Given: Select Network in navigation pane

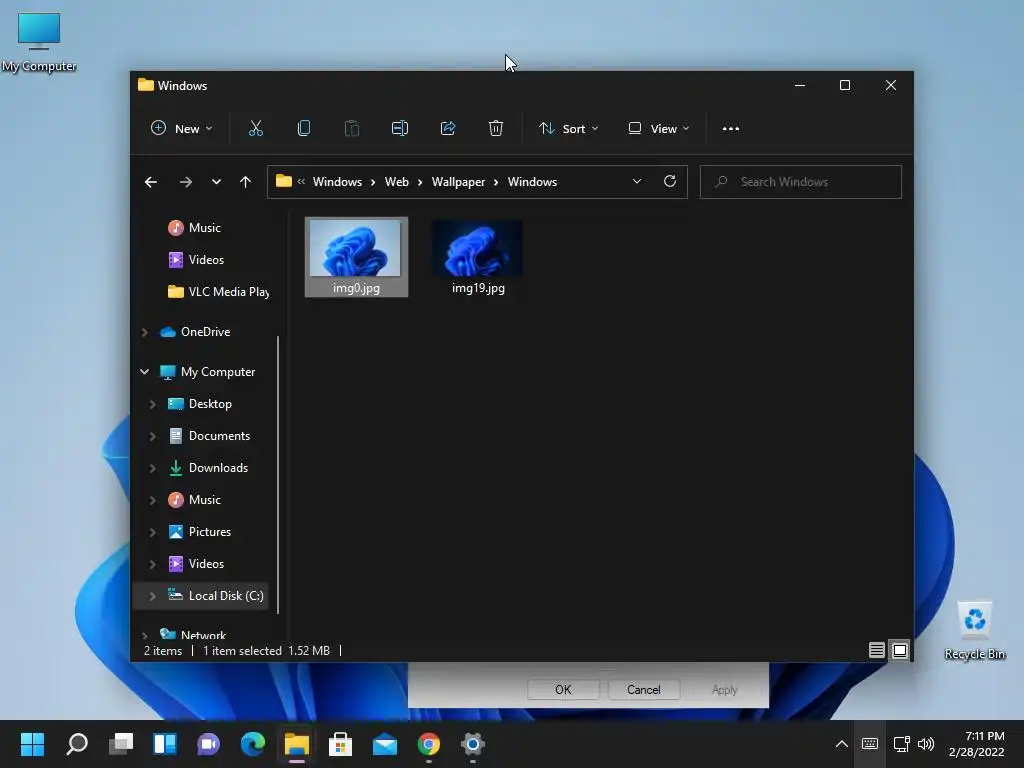Looking at the screenshot, I should [x=203, y=635].
